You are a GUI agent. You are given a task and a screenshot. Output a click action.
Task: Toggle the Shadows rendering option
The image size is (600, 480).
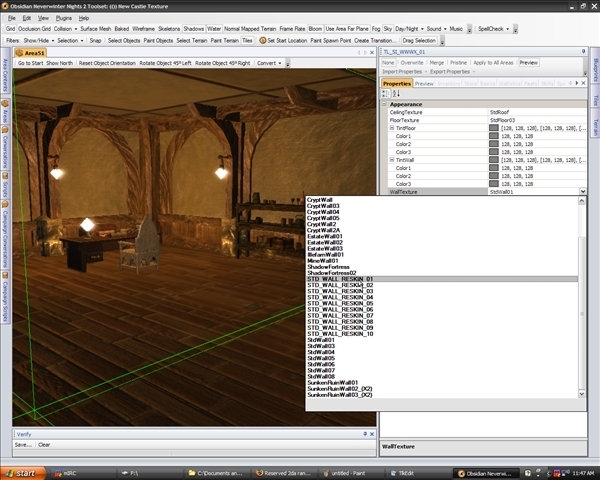(x=193, y=29)
